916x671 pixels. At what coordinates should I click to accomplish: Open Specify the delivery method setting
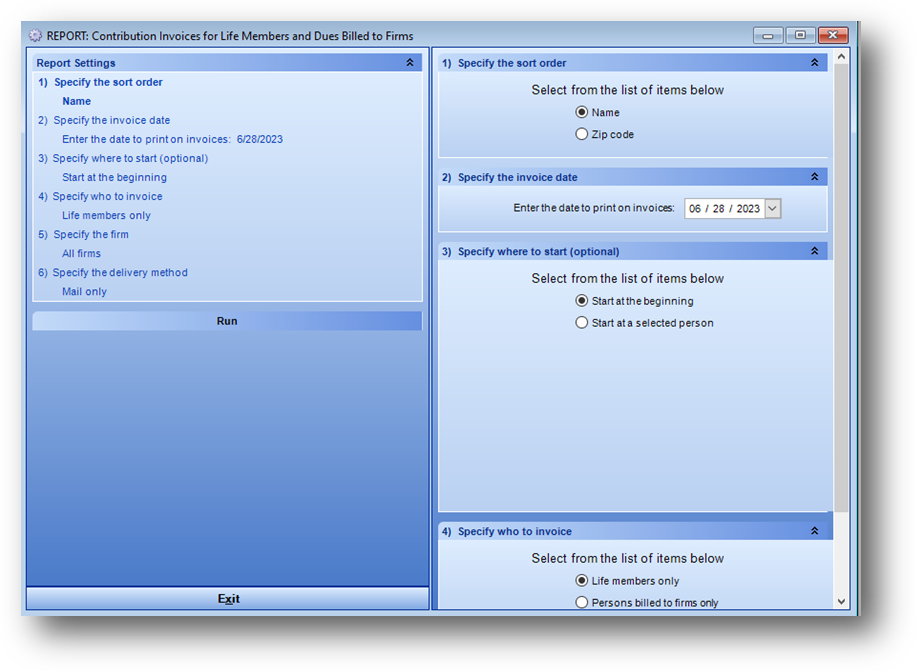pos(120,272)
